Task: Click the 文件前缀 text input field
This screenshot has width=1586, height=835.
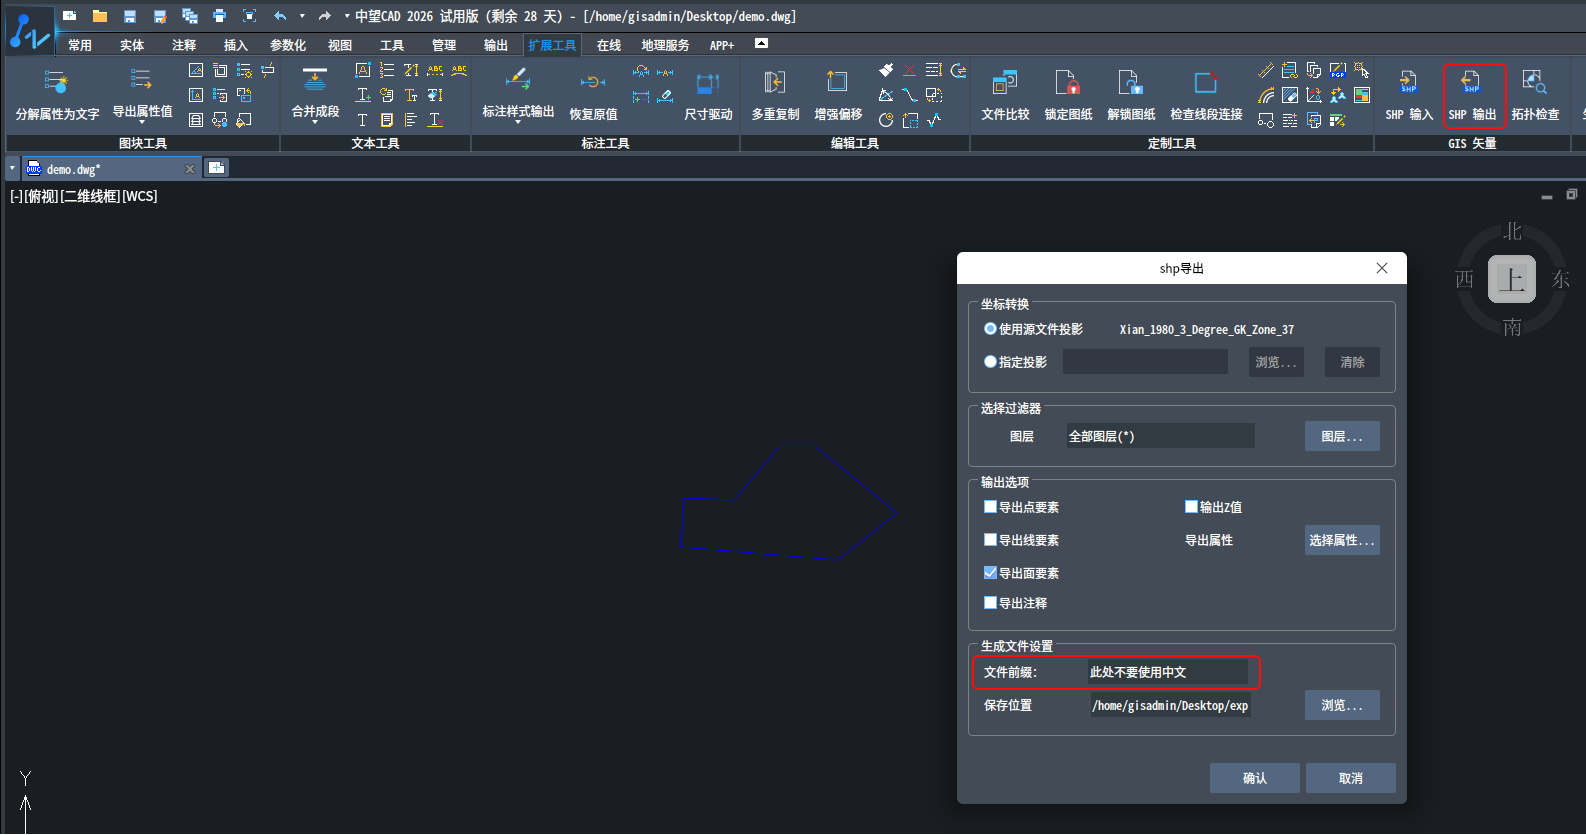Action: [x=1168, y=672]
